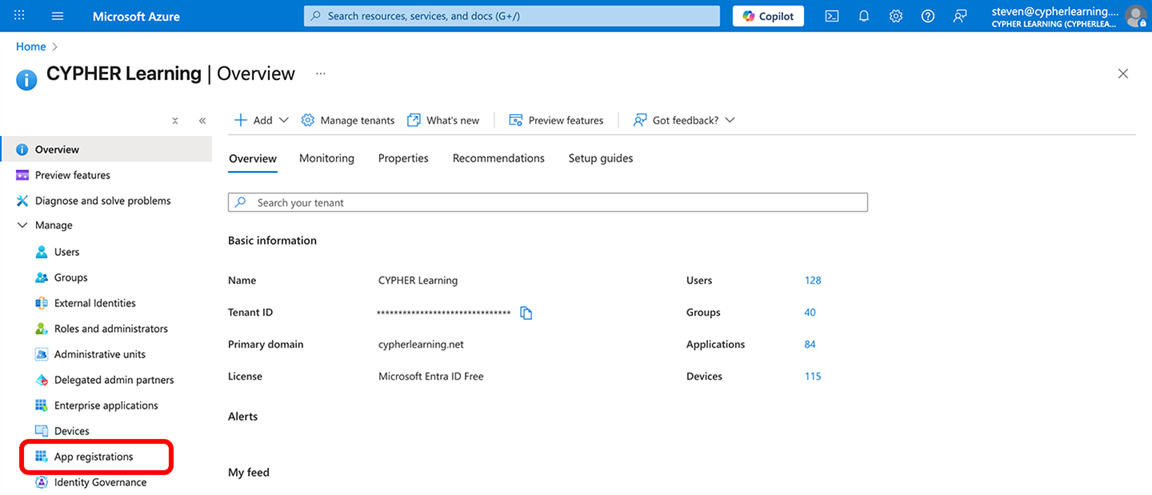Close the CYPHER Learning Overview blade
1152x495 pixels.
click(x=1123, y=73)
